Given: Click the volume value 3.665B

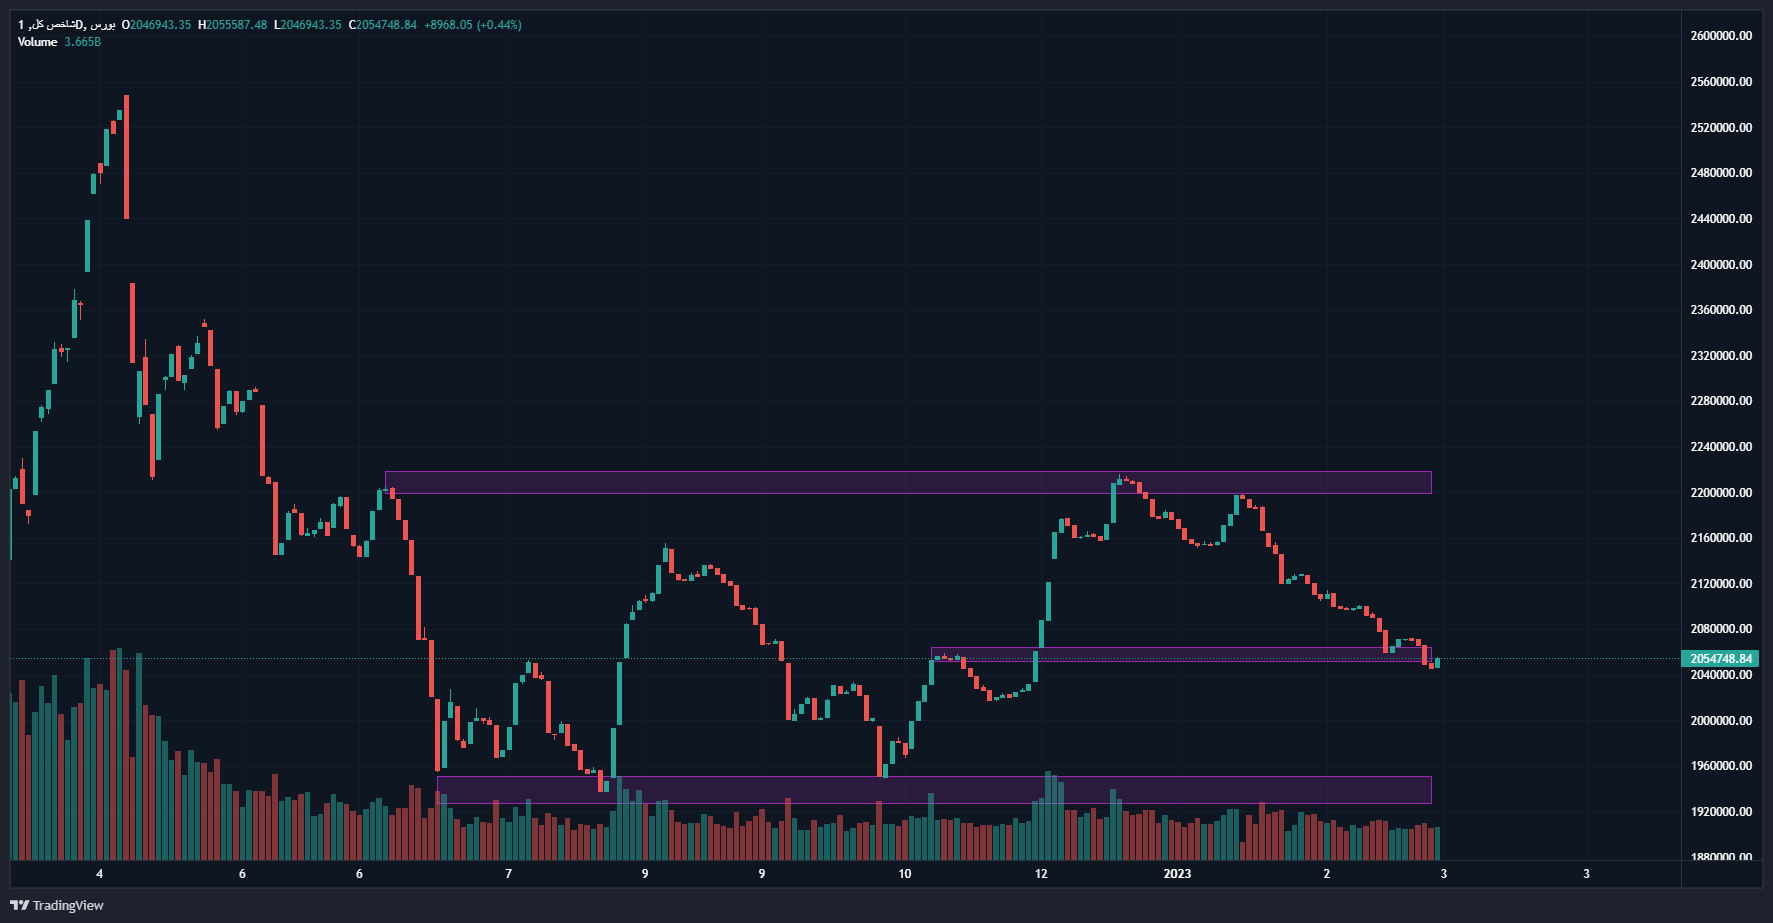Looking at the screenshot, I should (x=83, y=42).
